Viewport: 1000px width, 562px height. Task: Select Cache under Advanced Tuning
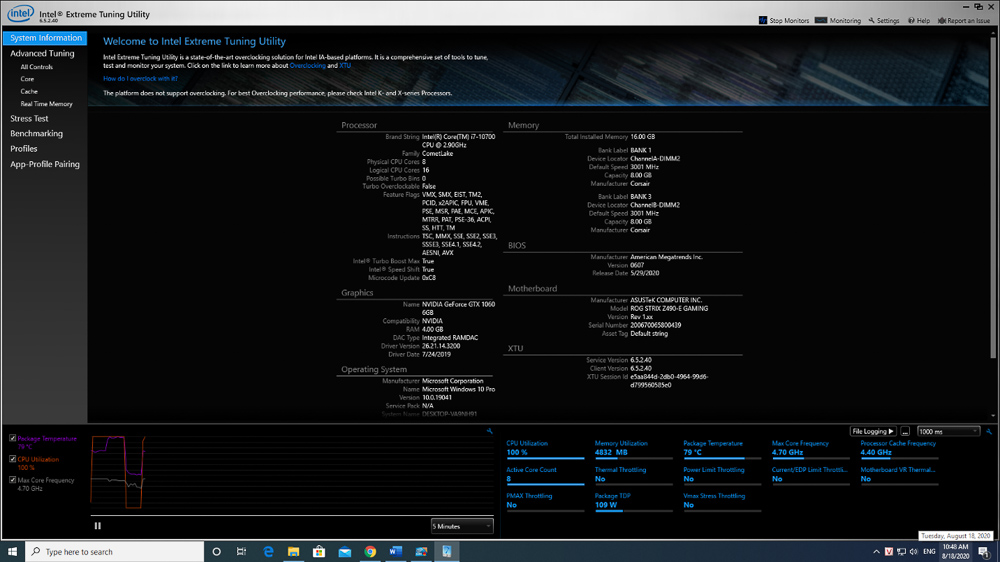[x=29, y=91]
